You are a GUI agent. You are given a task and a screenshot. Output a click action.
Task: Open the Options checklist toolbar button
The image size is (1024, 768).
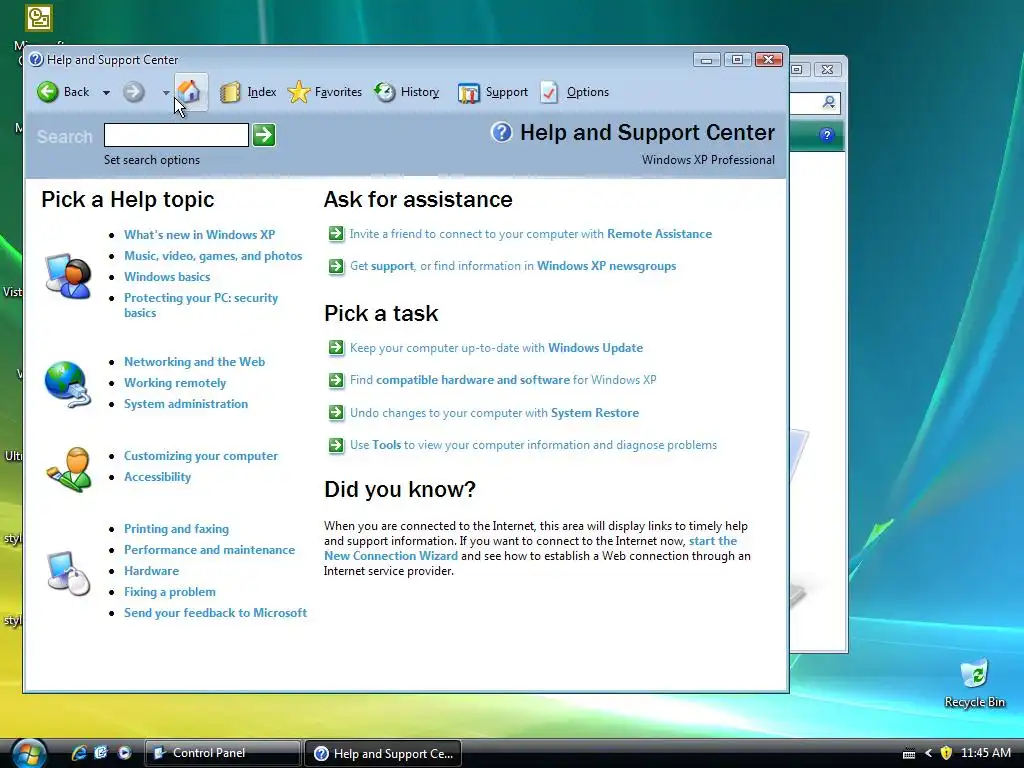[575, 92]
